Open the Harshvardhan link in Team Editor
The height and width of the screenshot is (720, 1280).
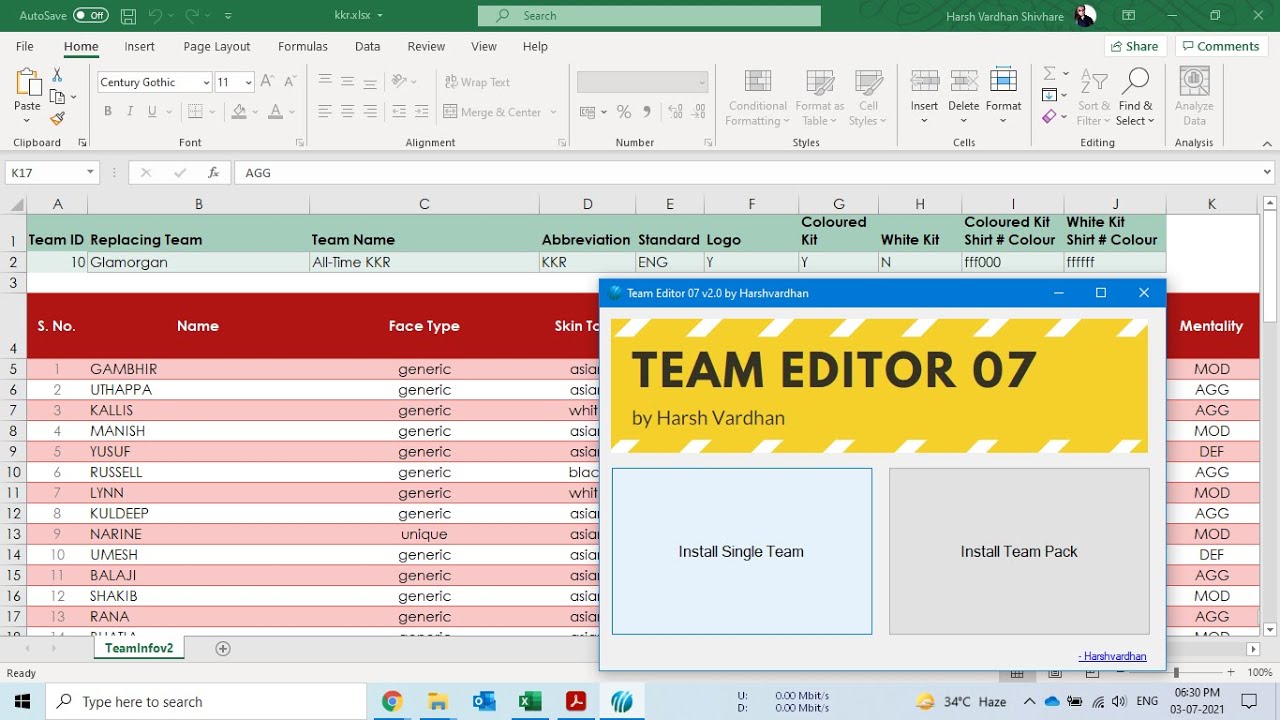(1112, 656)
